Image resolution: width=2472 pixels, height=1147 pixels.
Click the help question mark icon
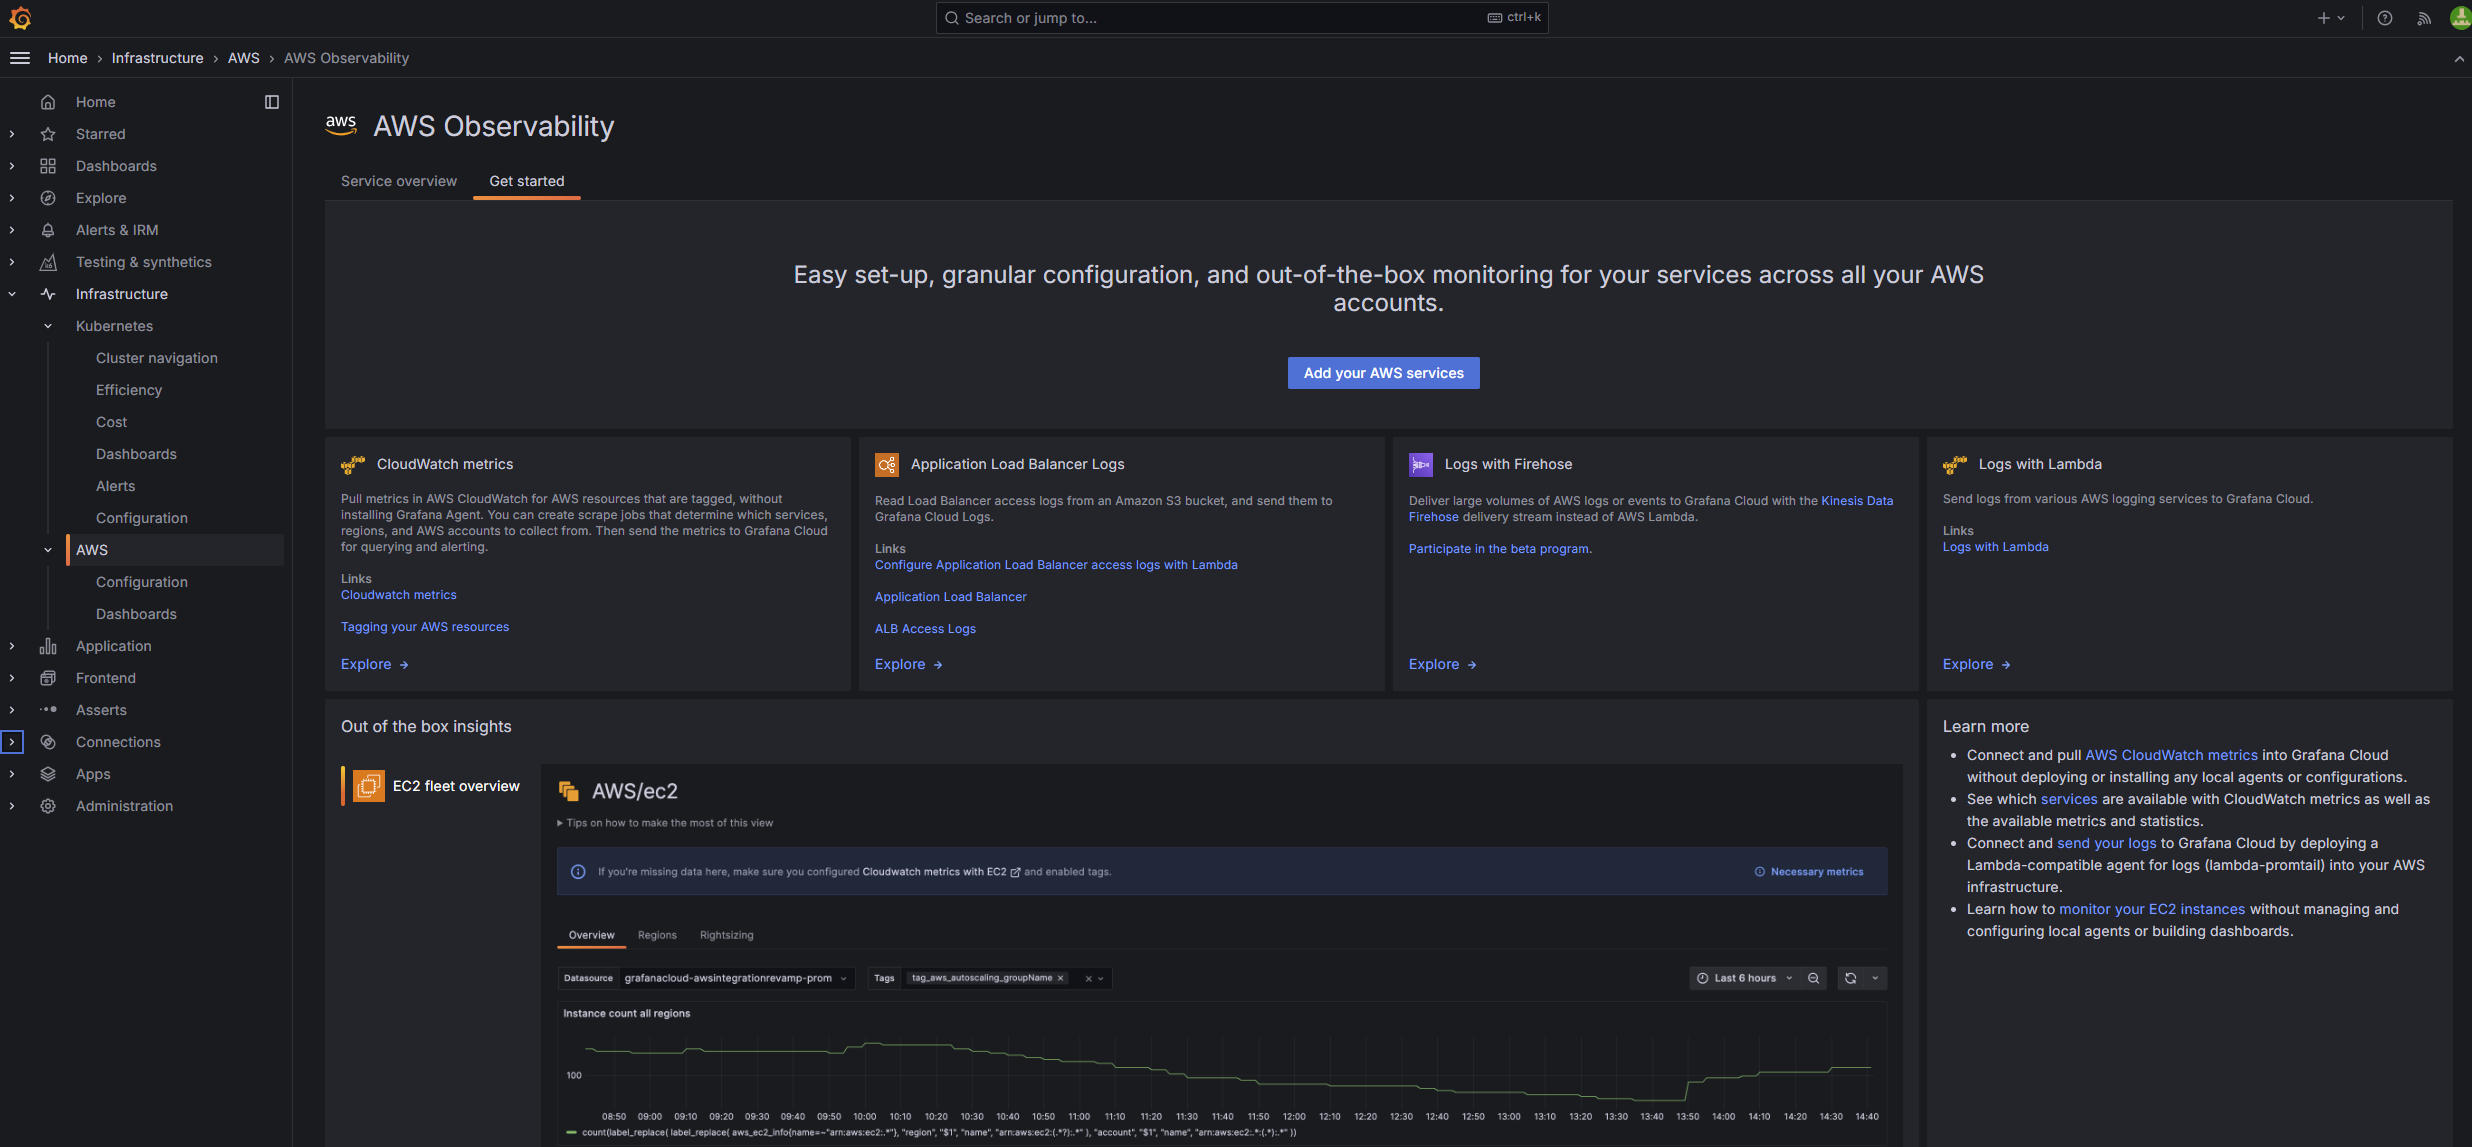[2384, 17]
